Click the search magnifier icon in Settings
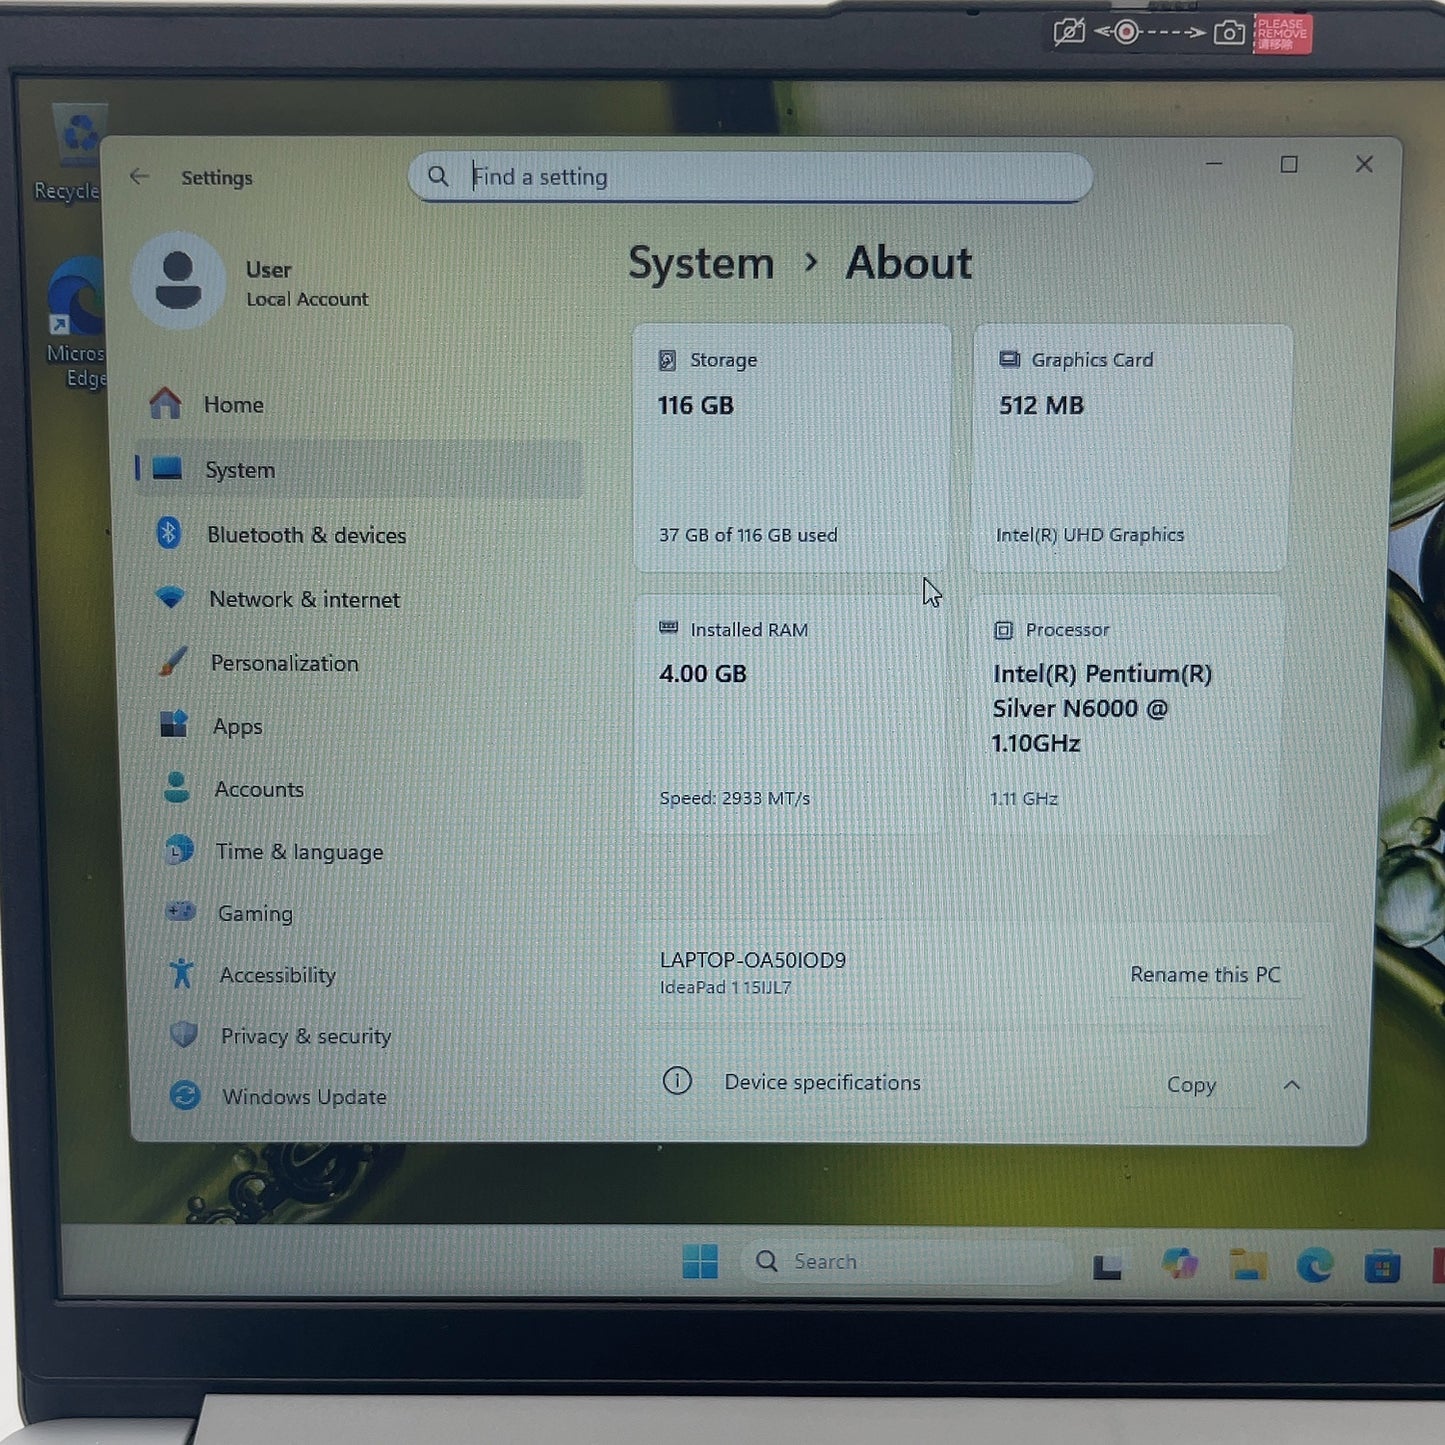Viewport: 1445px width, 1445px height. (x=438, y=176)
